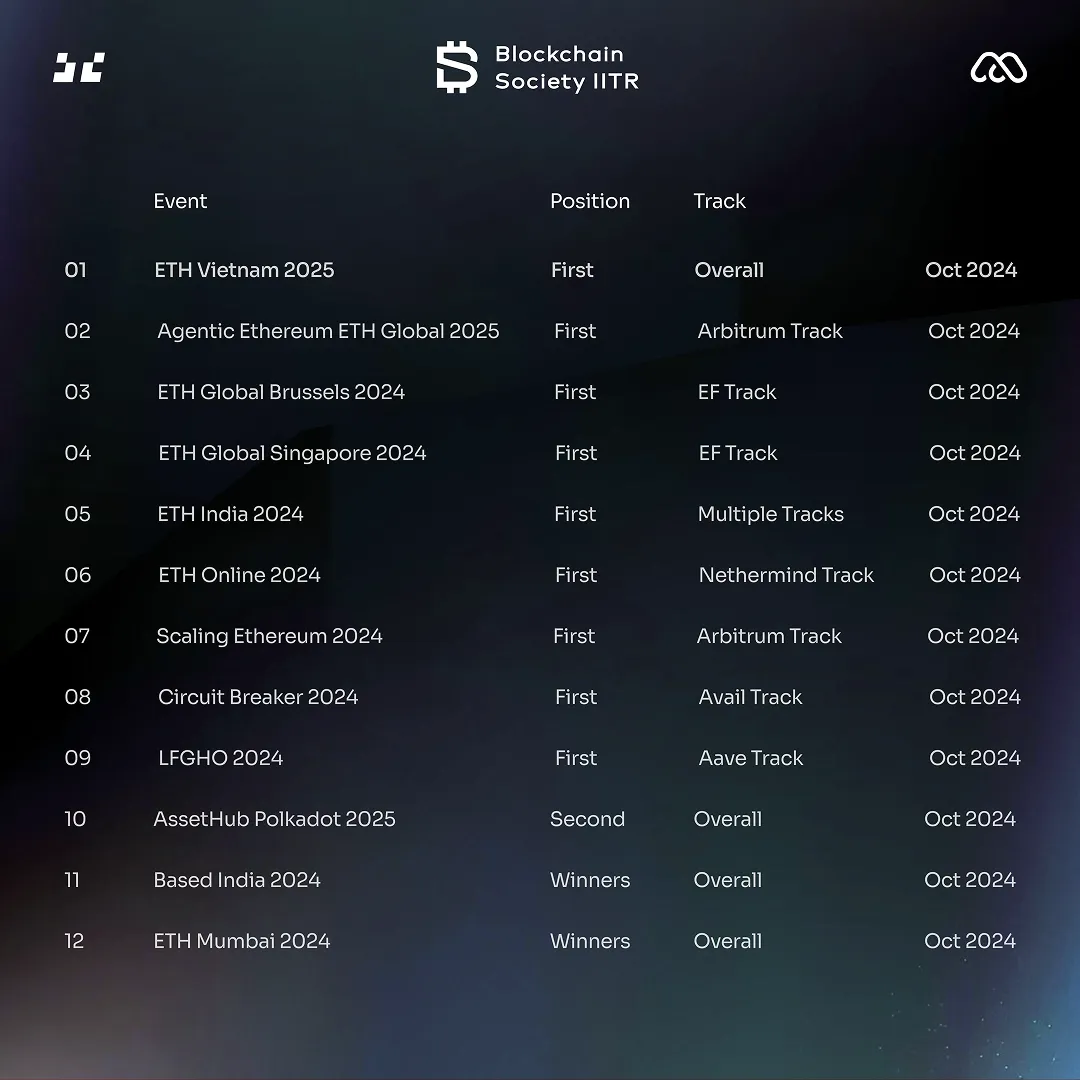Click the Track column header
The height and width of the screenshot is (1080, 1080).
click(x=719, y=201)
